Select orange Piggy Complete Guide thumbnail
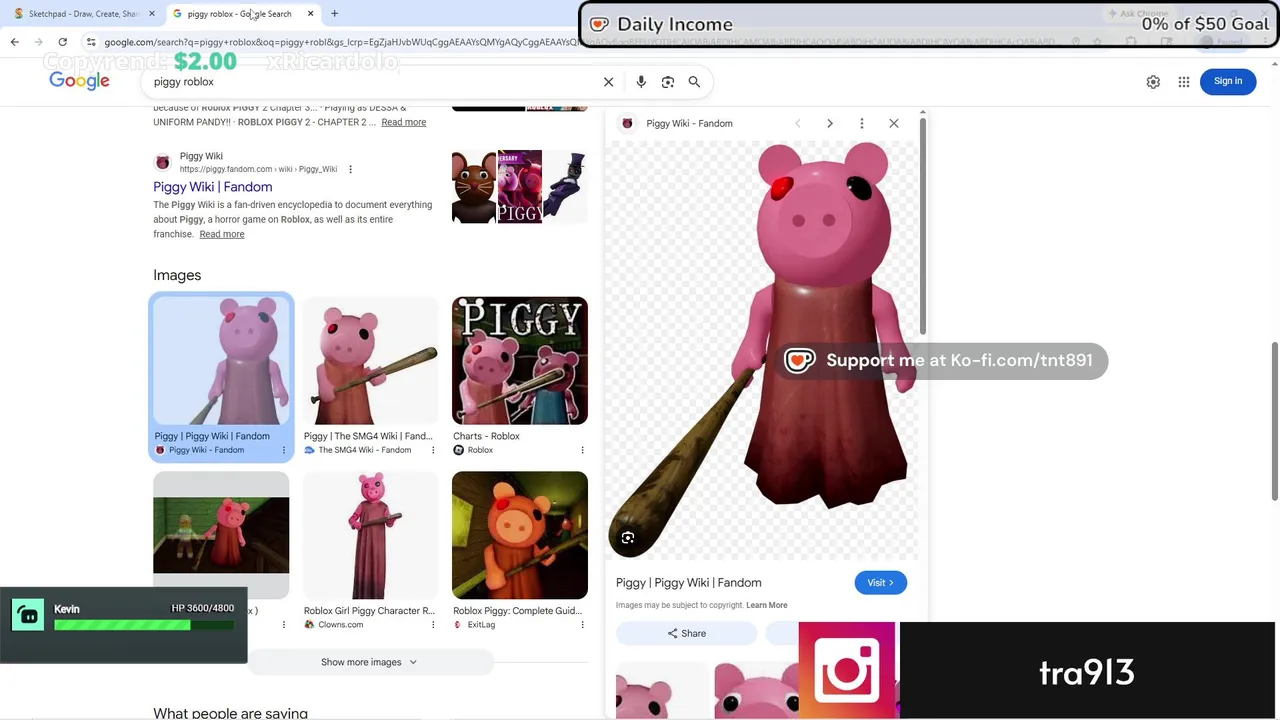Screen dimensions: 1280x720 (520, 535)
